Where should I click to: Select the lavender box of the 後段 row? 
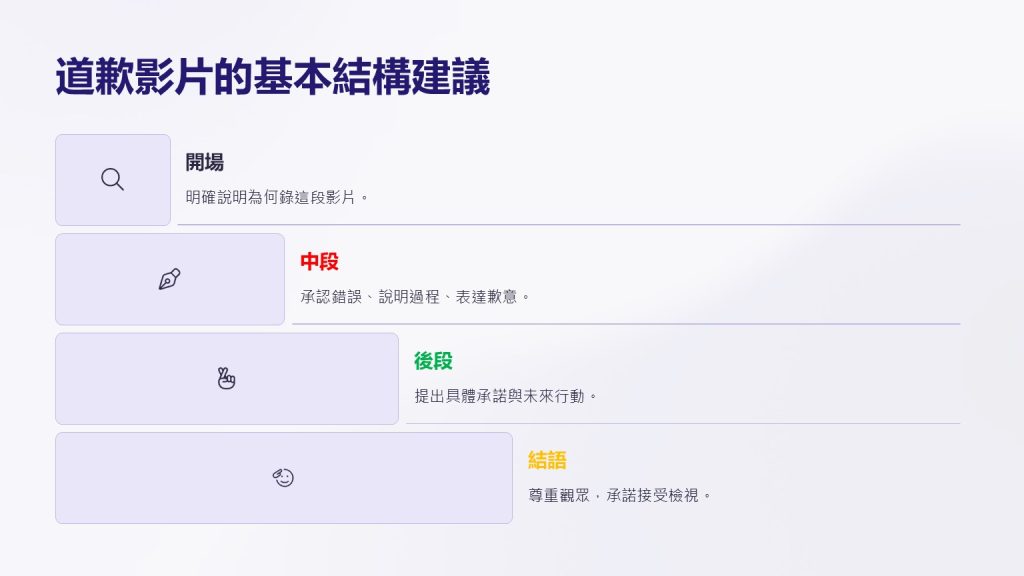tap(227, 379)
